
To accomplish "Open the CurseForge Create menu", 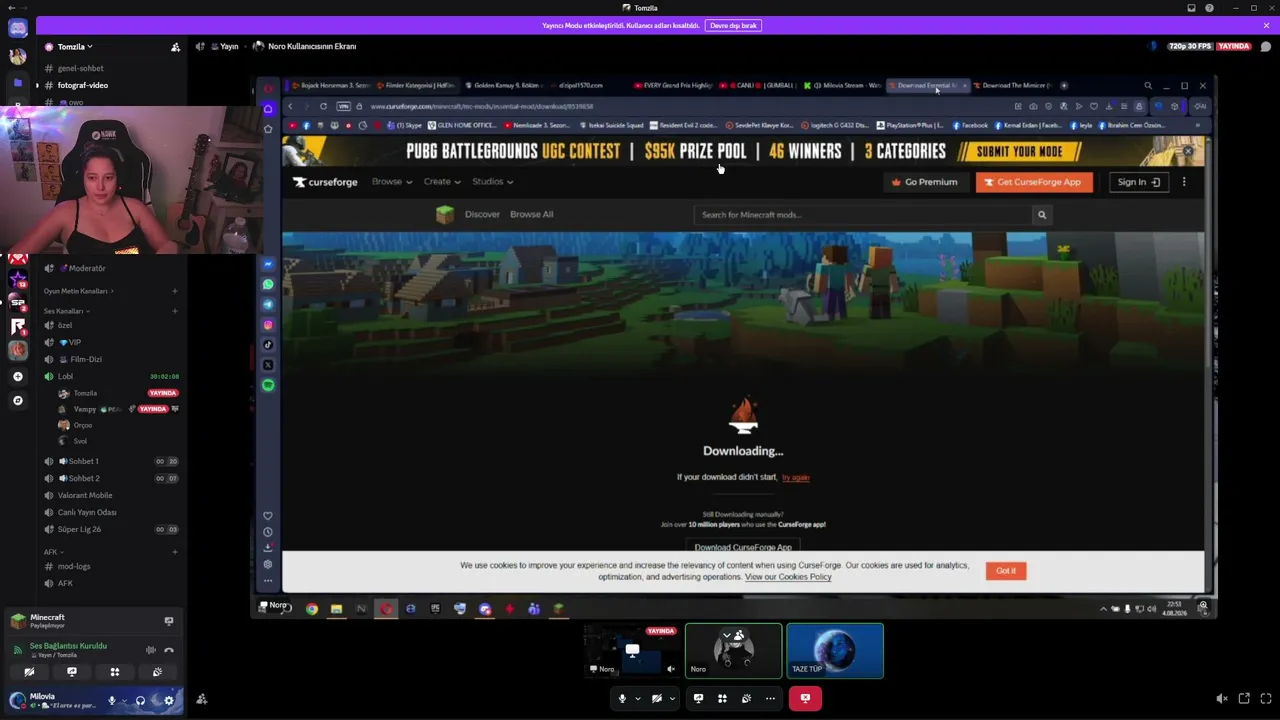I will (442, 181).
